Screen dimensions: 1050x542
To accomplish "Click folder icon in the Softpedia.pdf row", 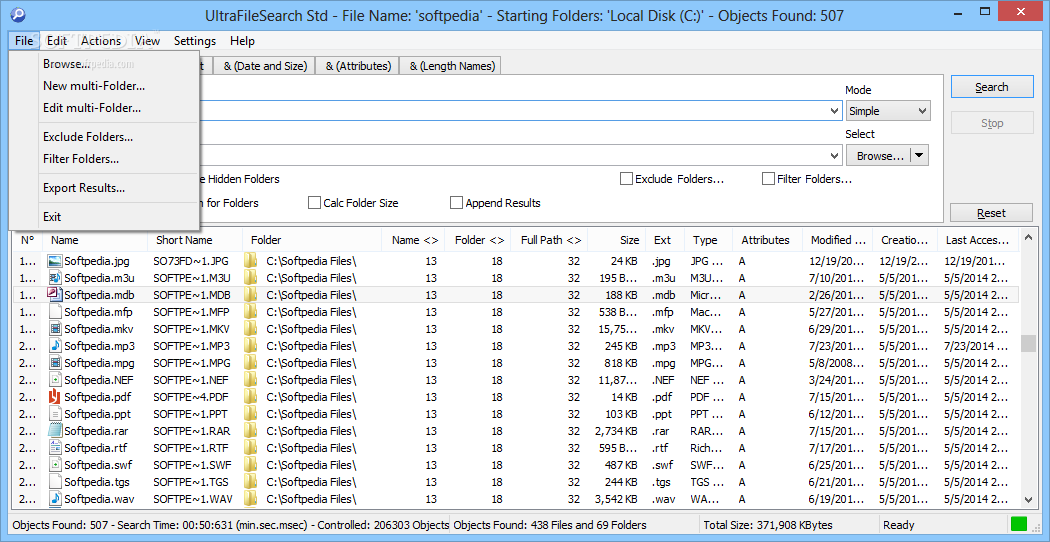I will coord(250,397).
